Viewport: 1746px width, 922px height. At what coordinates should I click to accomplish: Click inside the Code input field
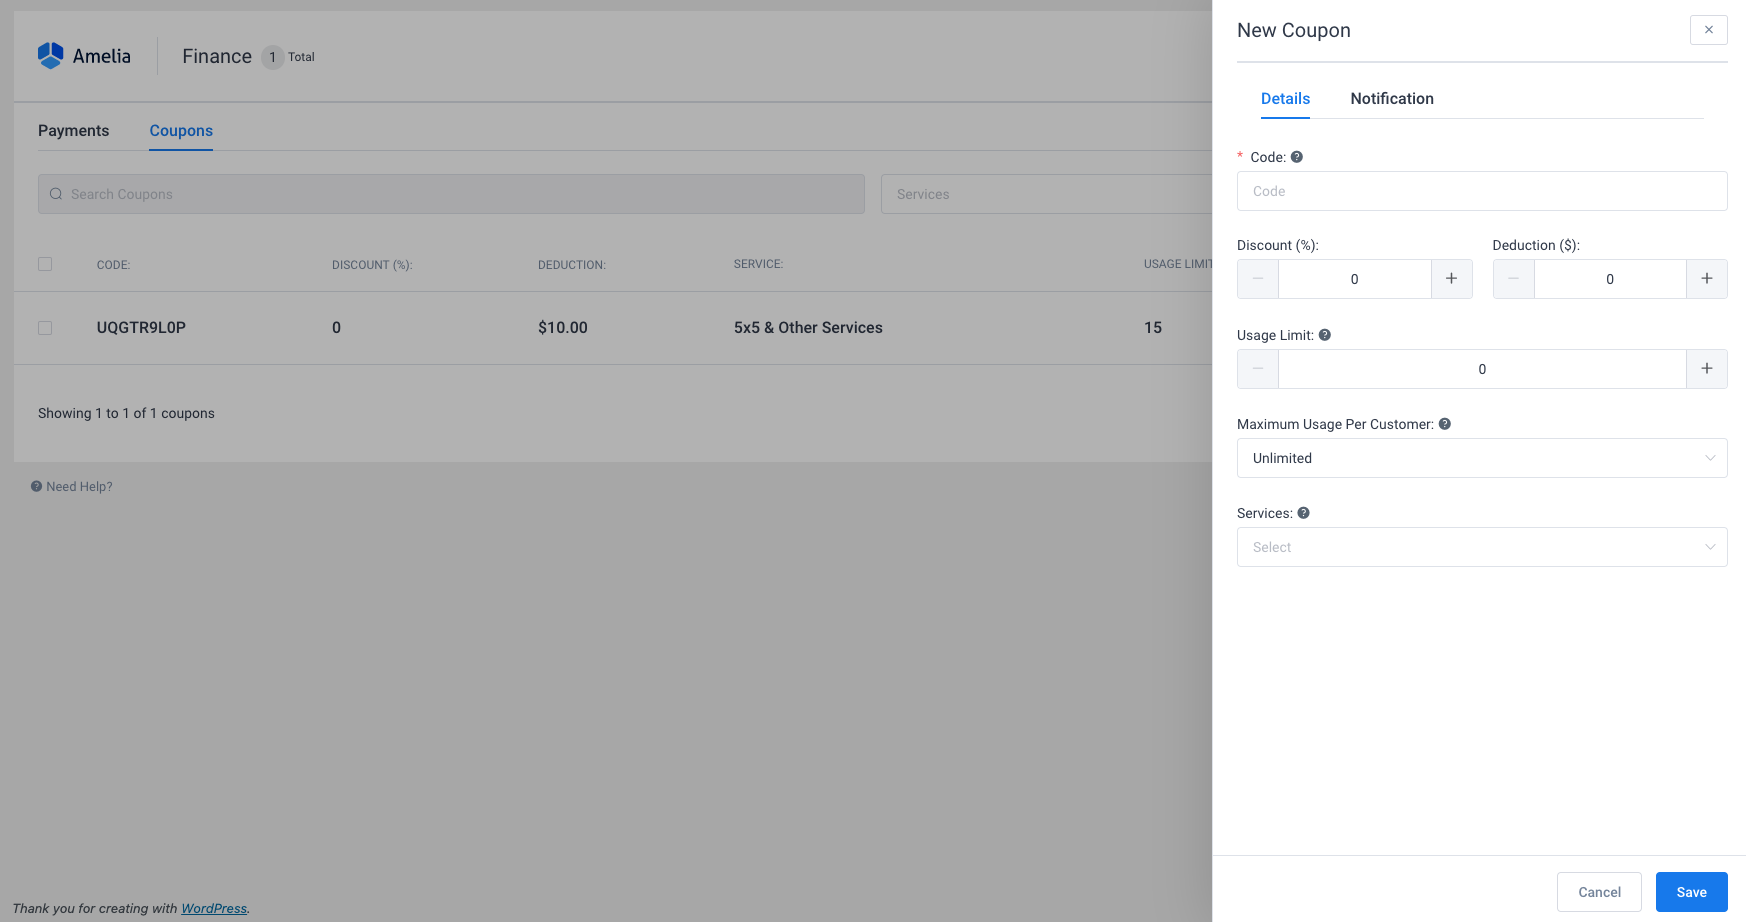(1482, 191)
